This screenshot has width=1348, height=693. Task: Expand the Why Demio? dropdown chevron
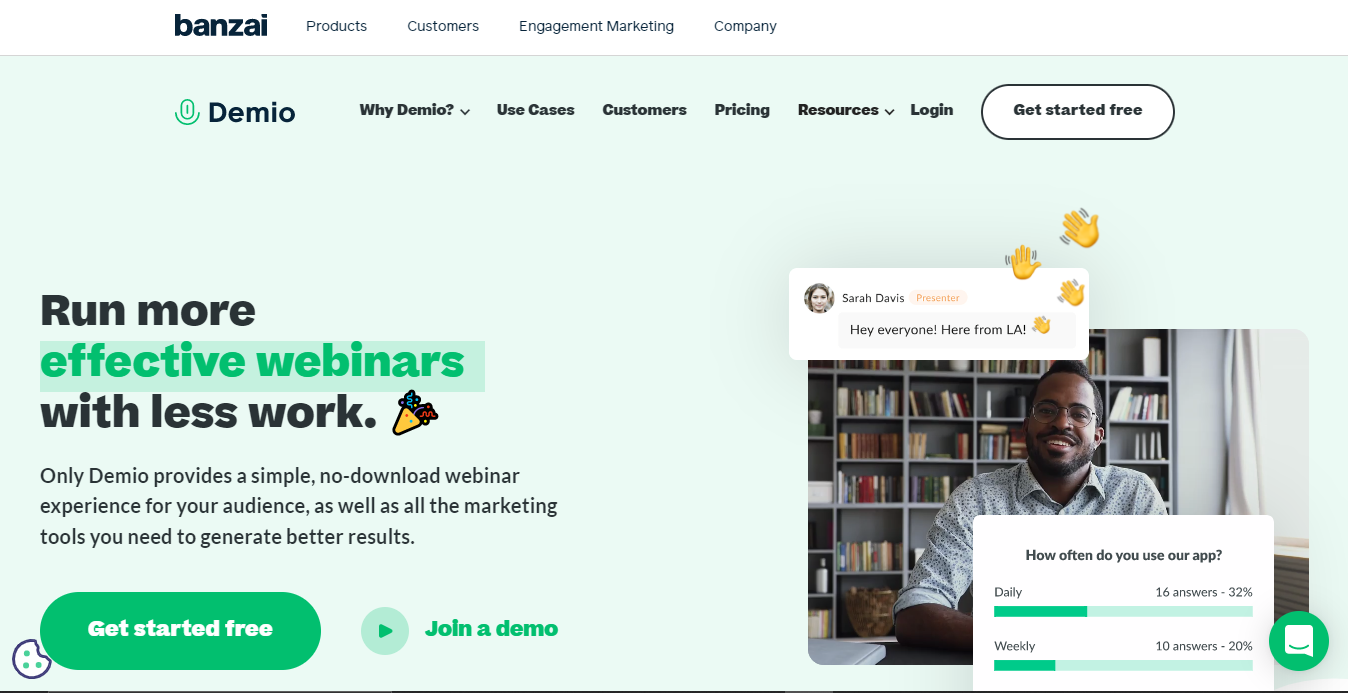point(465,112)
